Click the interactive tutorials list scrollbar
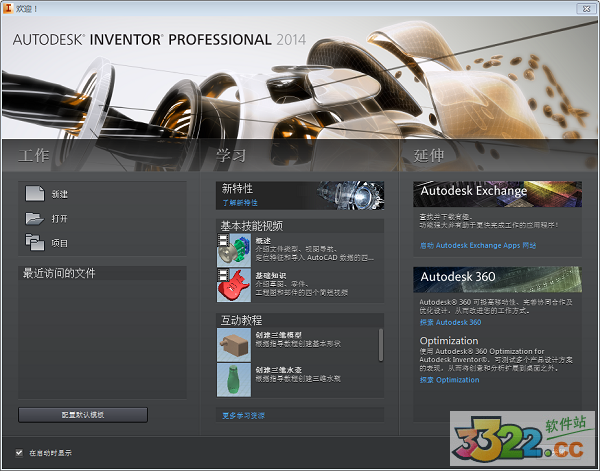The image size is (600, 471). (381, 345)
